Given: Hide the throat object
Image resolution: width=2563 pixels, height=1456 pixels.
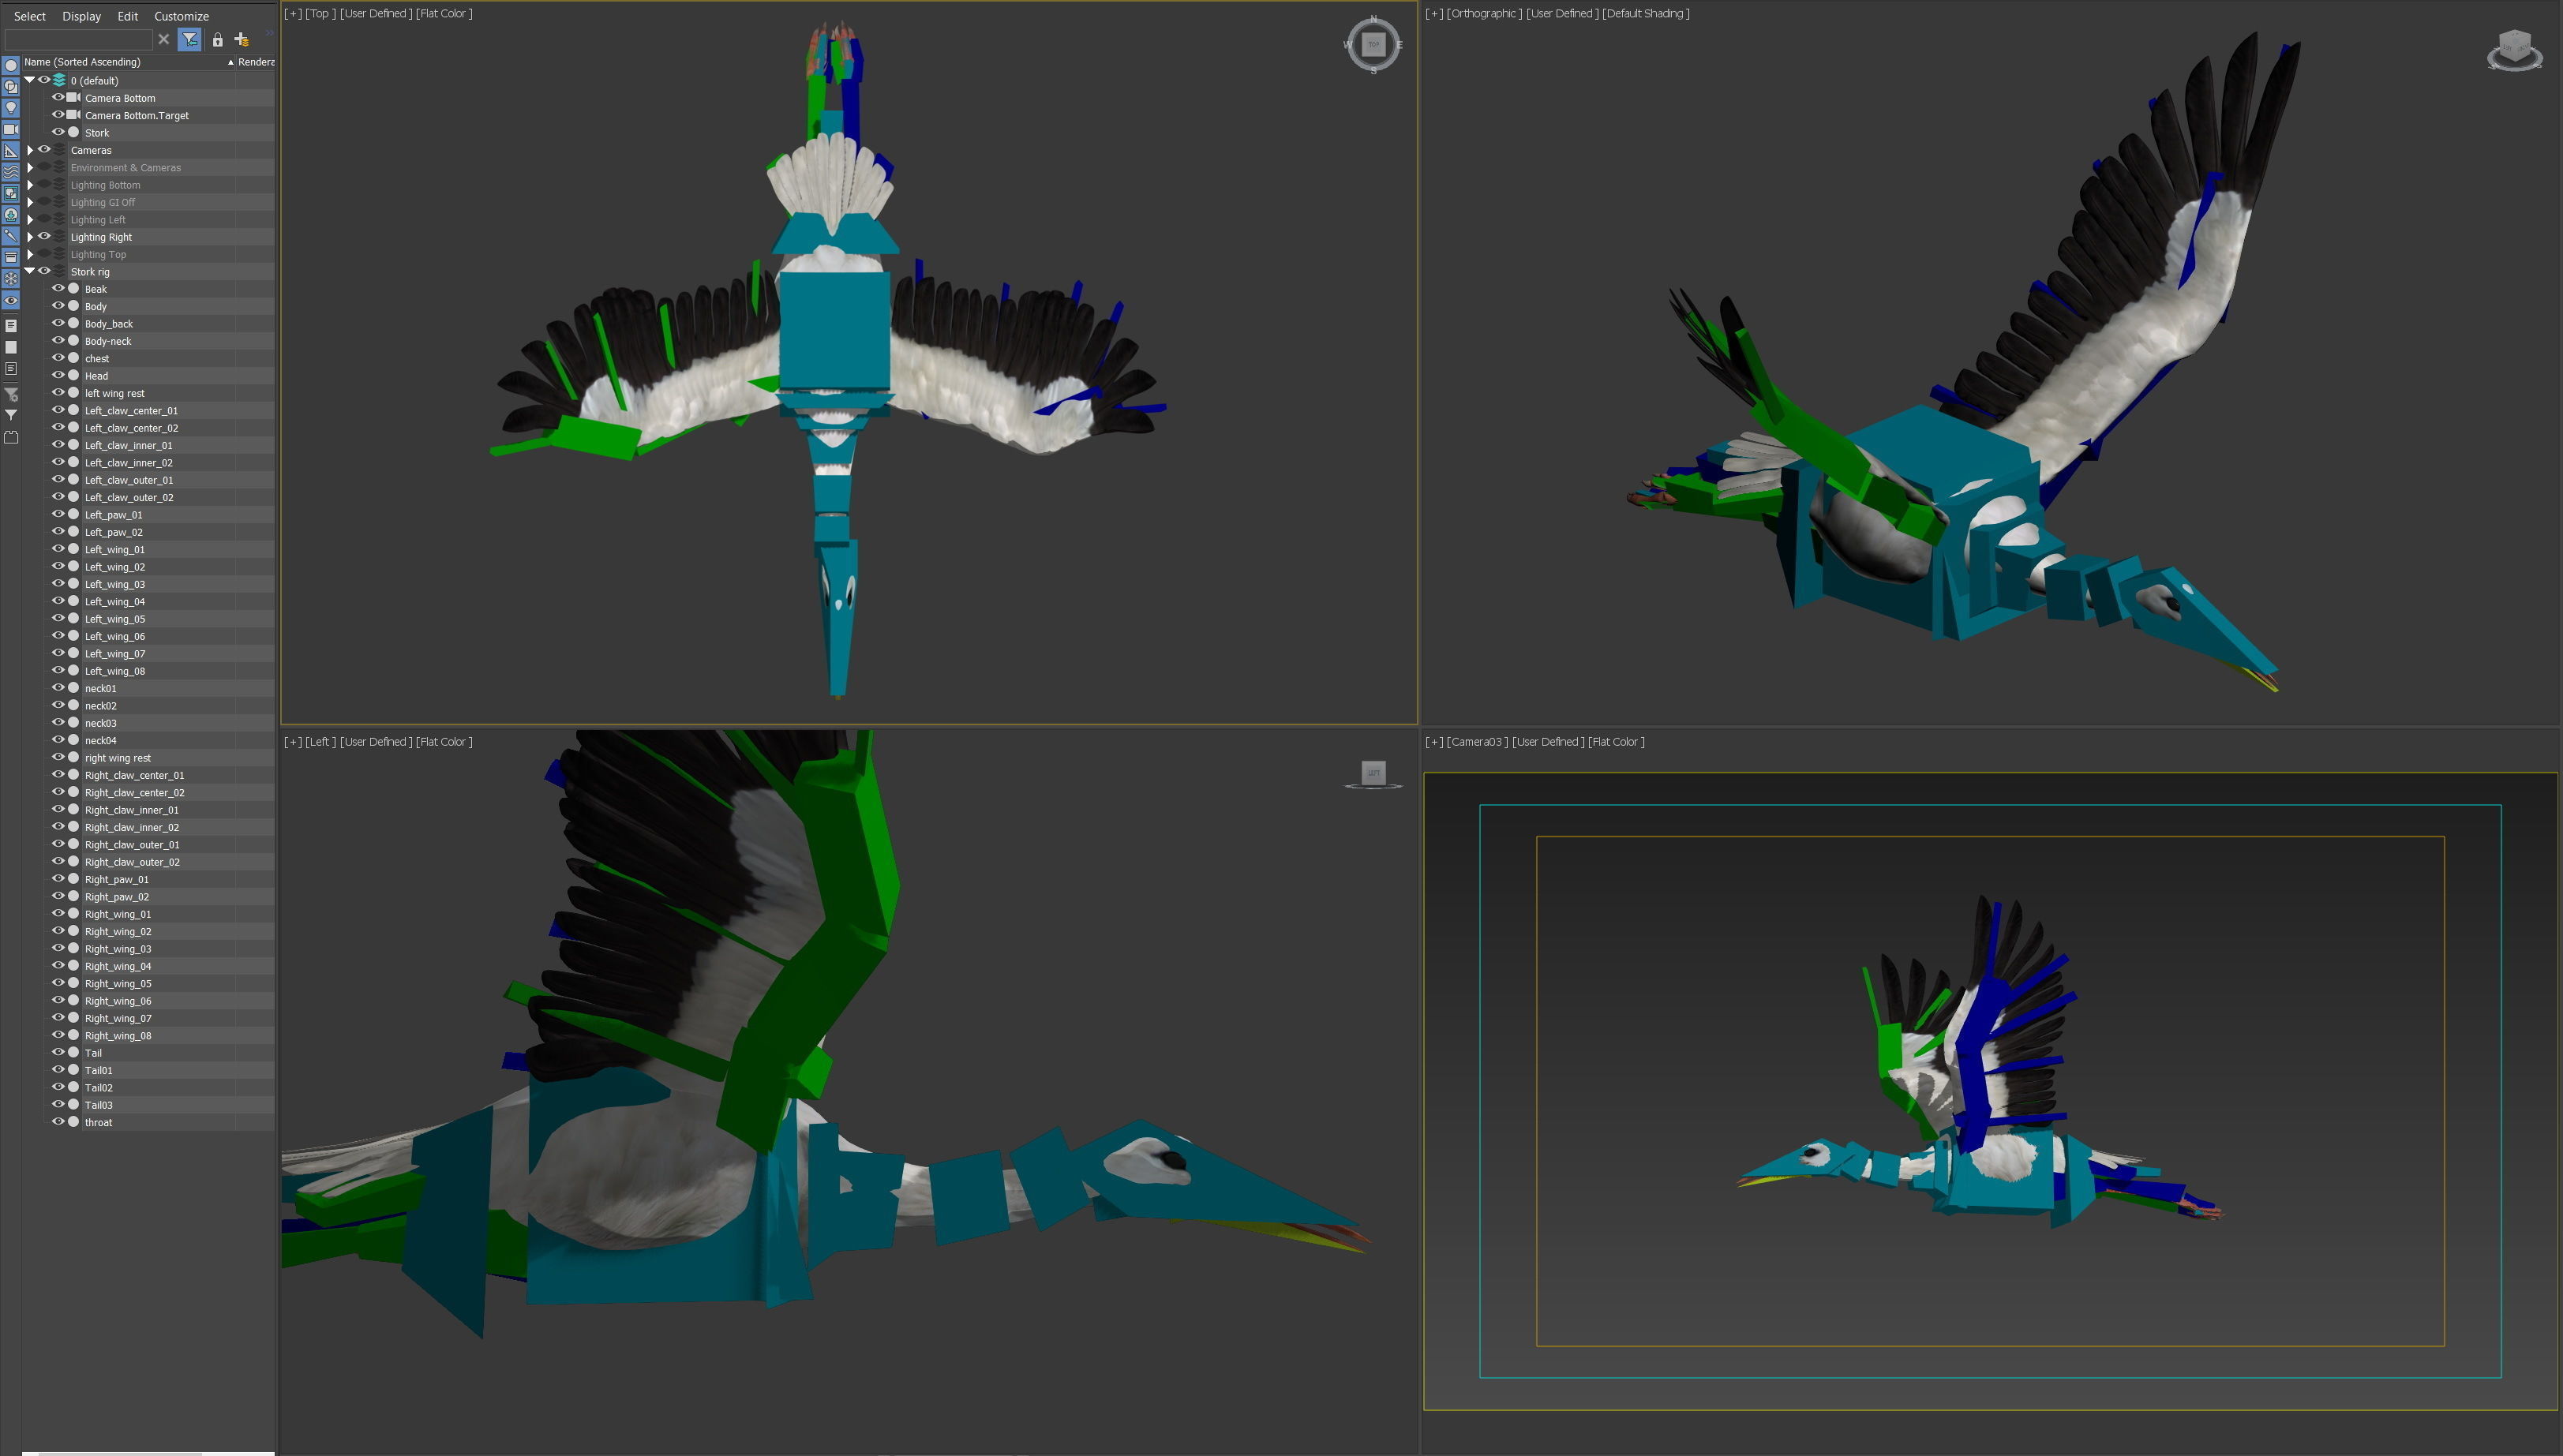Looking at the screenshot, I should click(58, 1122).
